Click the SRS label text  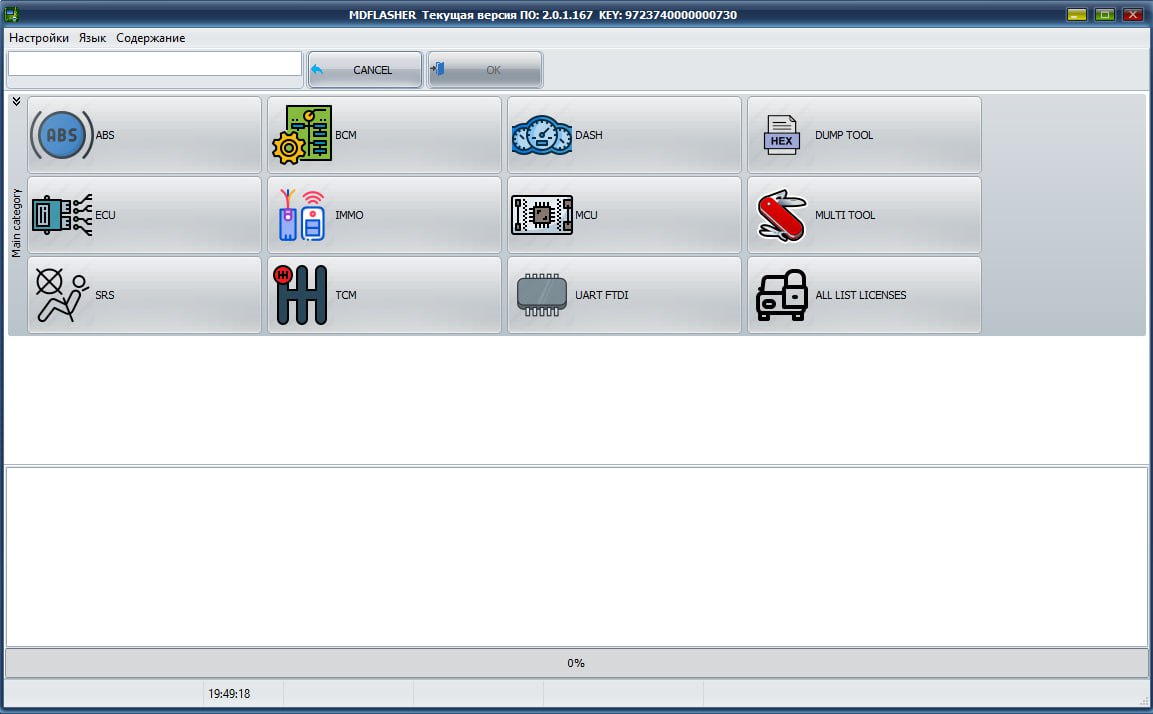(104, 296)
